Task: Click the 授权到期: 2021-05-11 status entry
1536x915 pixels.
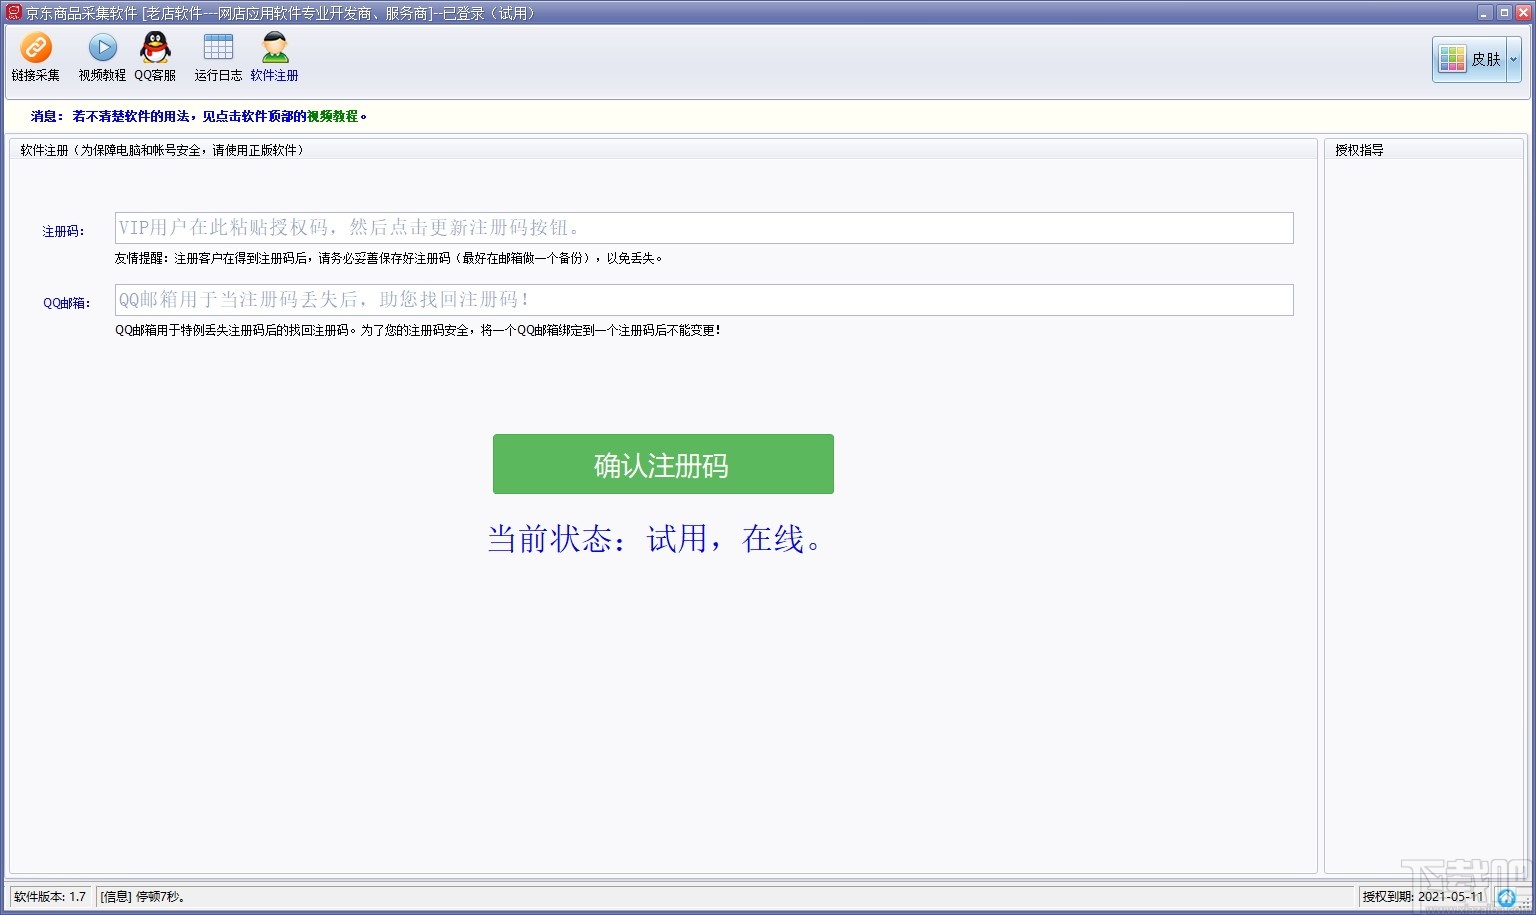Action: point(1423,897)
